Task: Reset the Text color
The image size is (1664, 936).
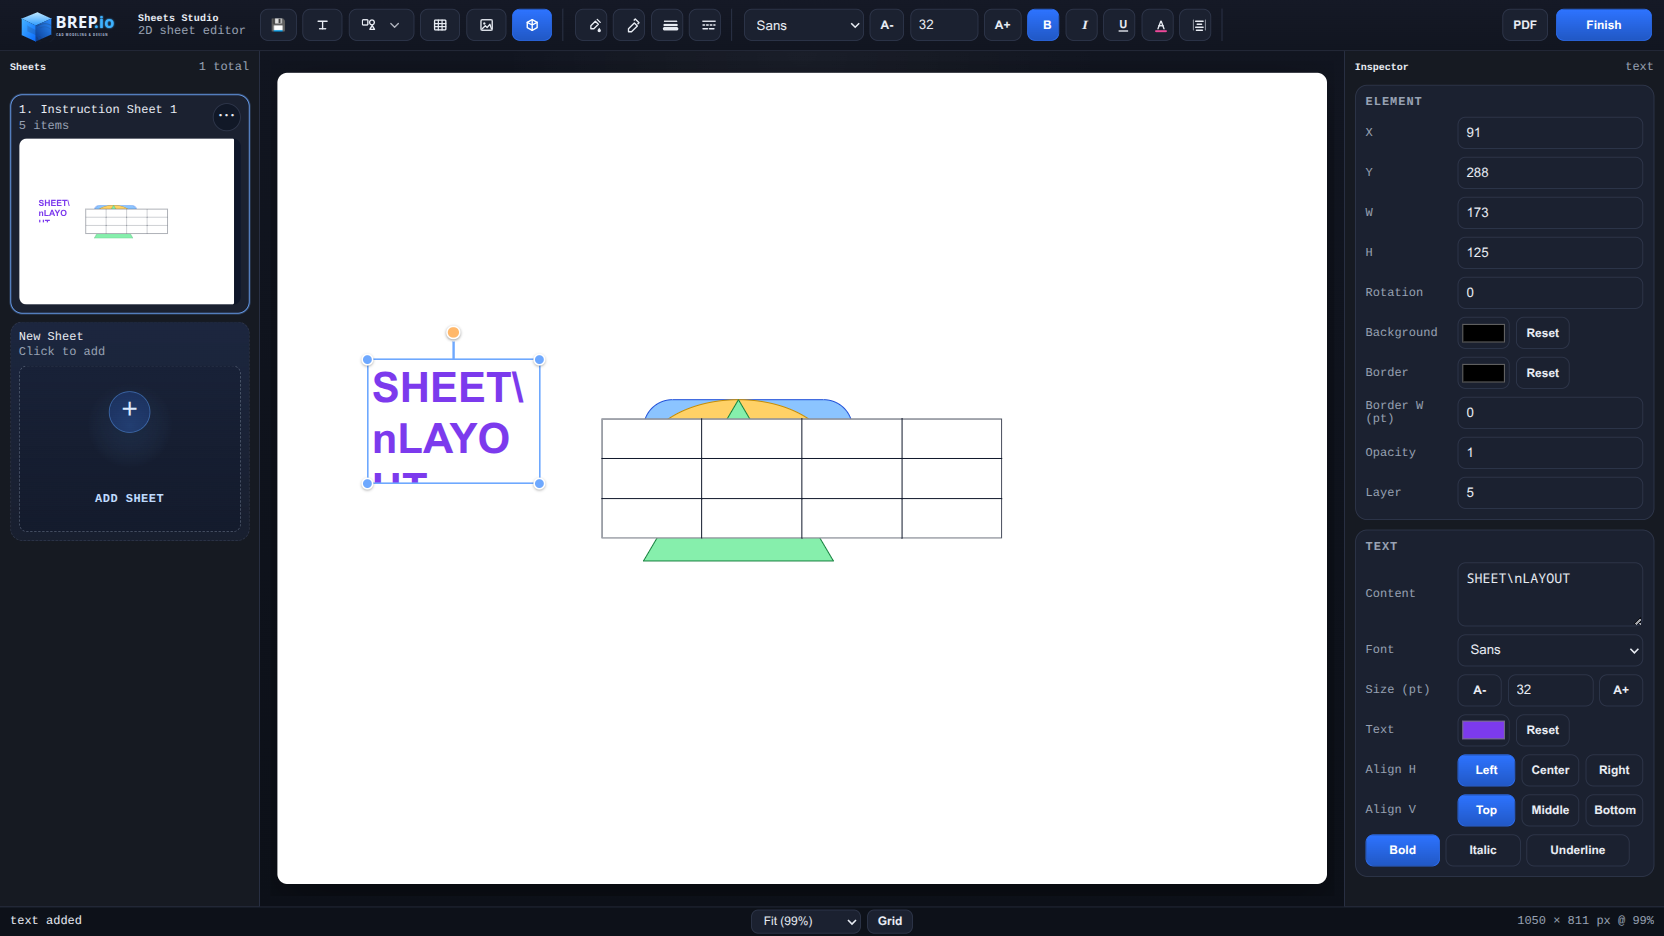Action: click(x=1542, y=730)
